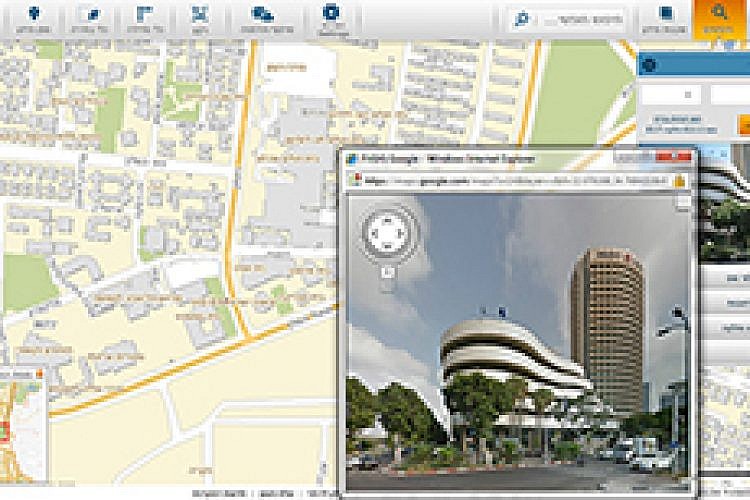Click up arrow on Street View compass
Viewport: 750px width, 500px height.
click(387, 221)
